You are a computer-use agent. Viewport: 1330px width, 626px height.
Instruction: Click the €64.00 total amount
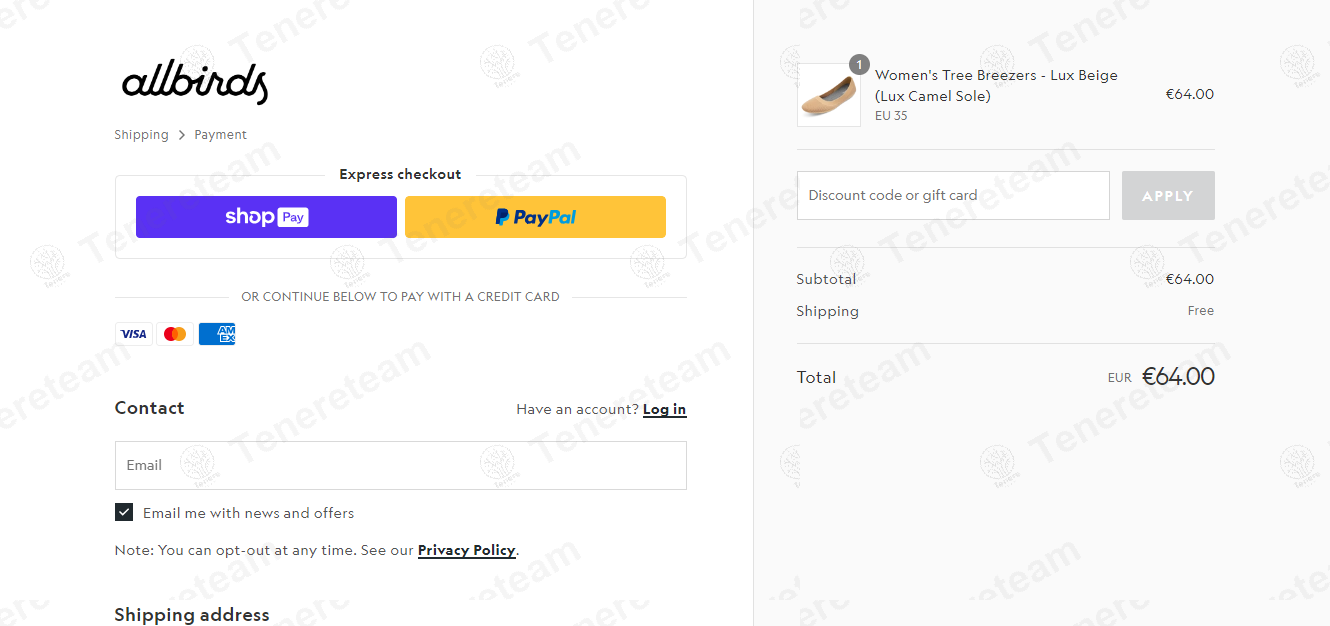coord(1178,377)
